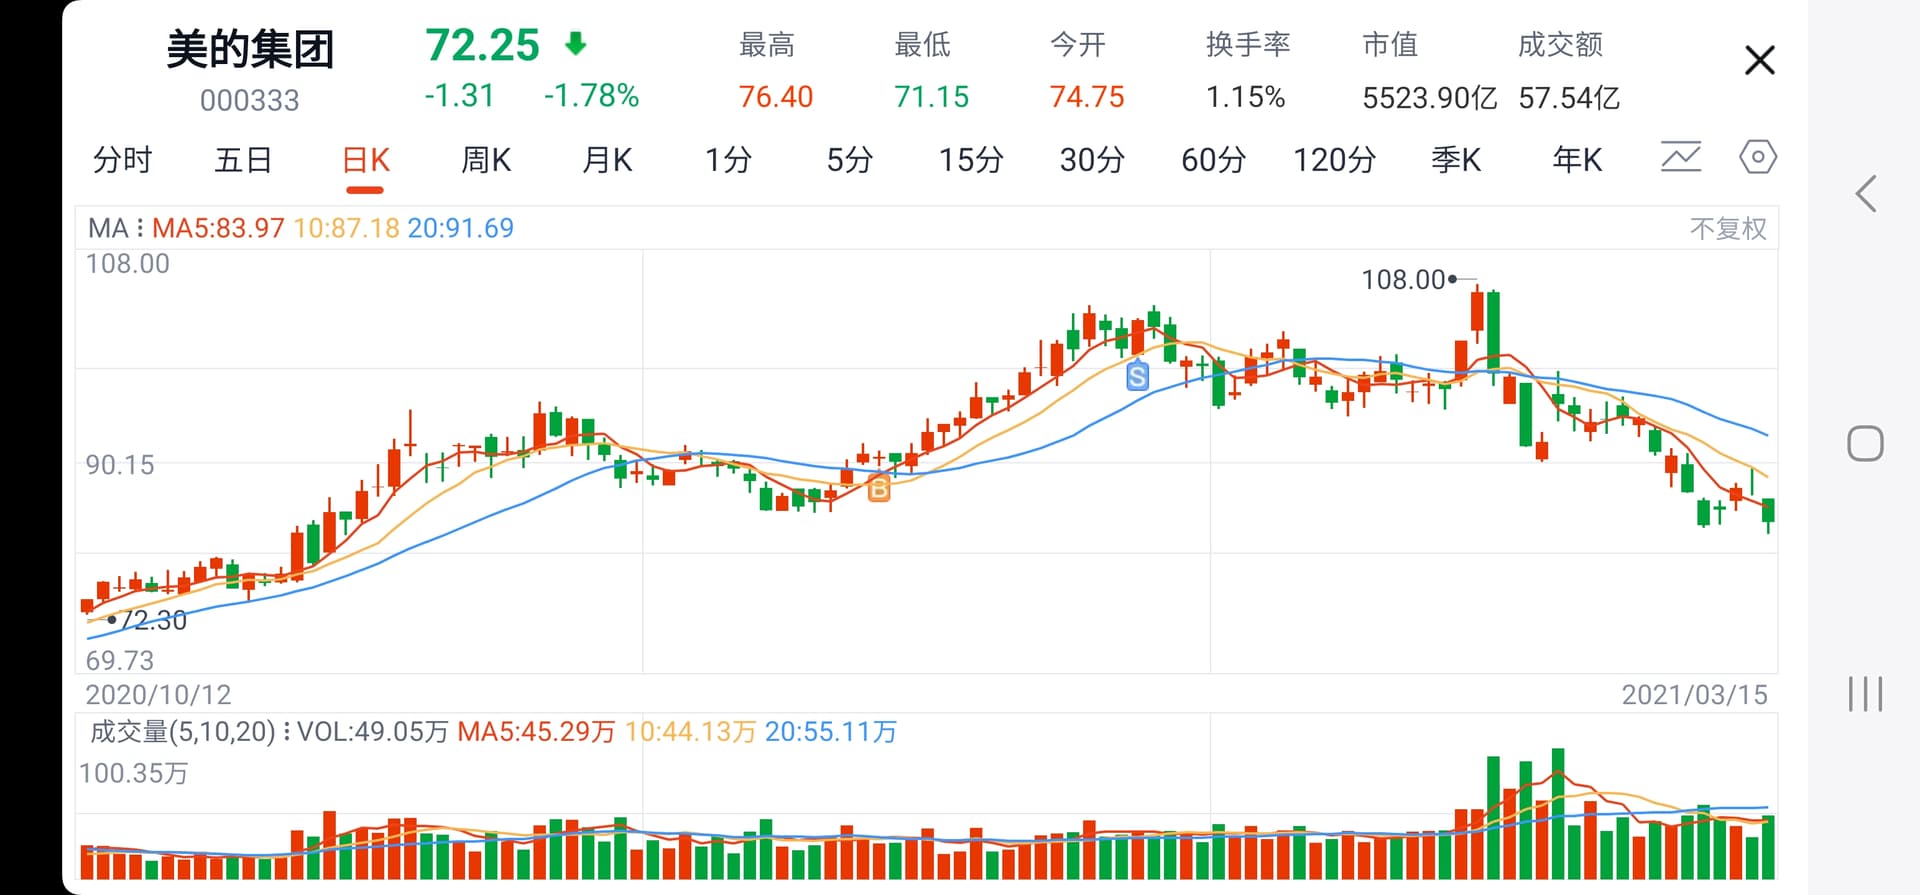This screenshot has height=895, width=1920.
Task: Tap percent change -1.78%
Action: pyautogui.click(x=591, y=96)
